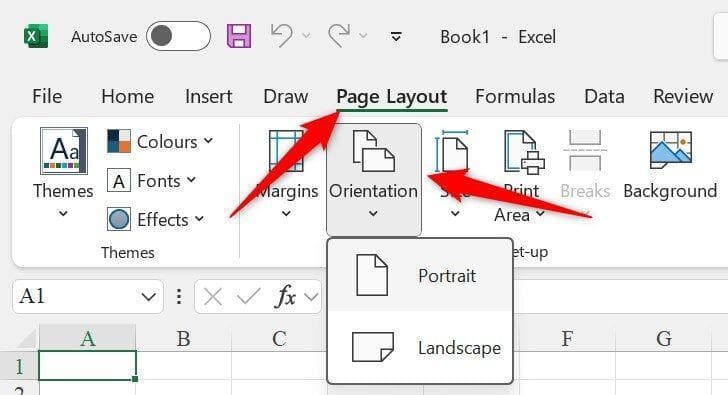Click the Print Area icon
The width and height of the screenshot is (728, 395).
click(x=524, y=152)
